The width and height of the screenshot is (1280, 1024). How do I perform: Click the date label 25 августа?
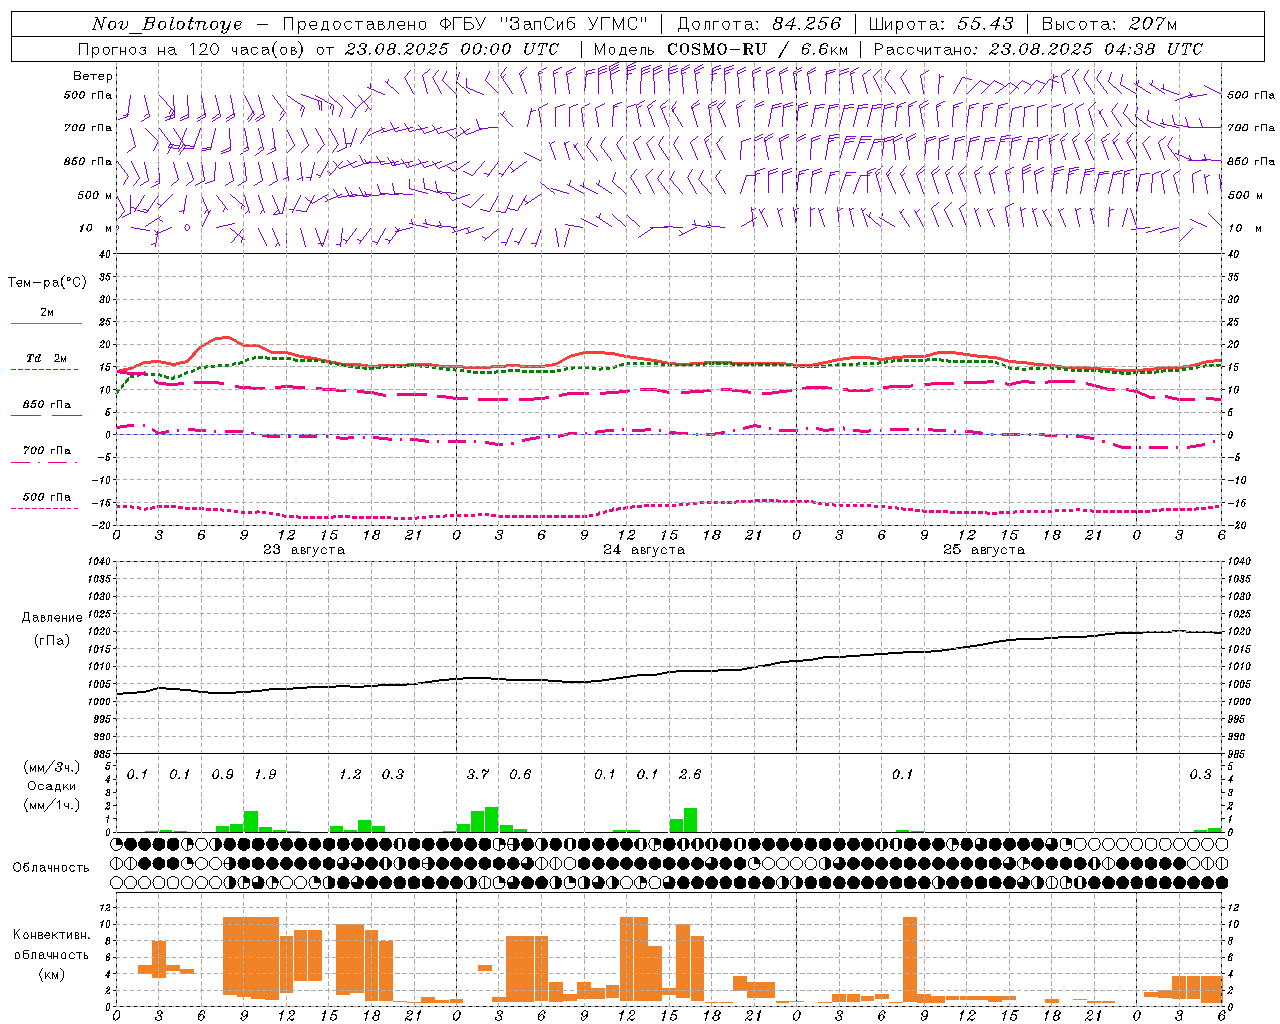point(984,550)
